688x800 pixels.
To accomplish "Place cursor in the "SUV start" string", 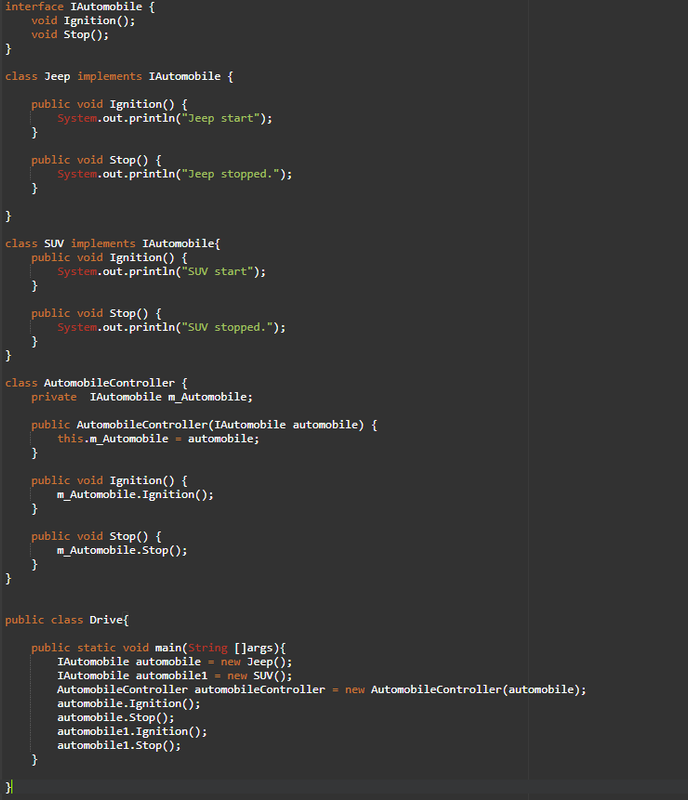I will coord(218,271).
